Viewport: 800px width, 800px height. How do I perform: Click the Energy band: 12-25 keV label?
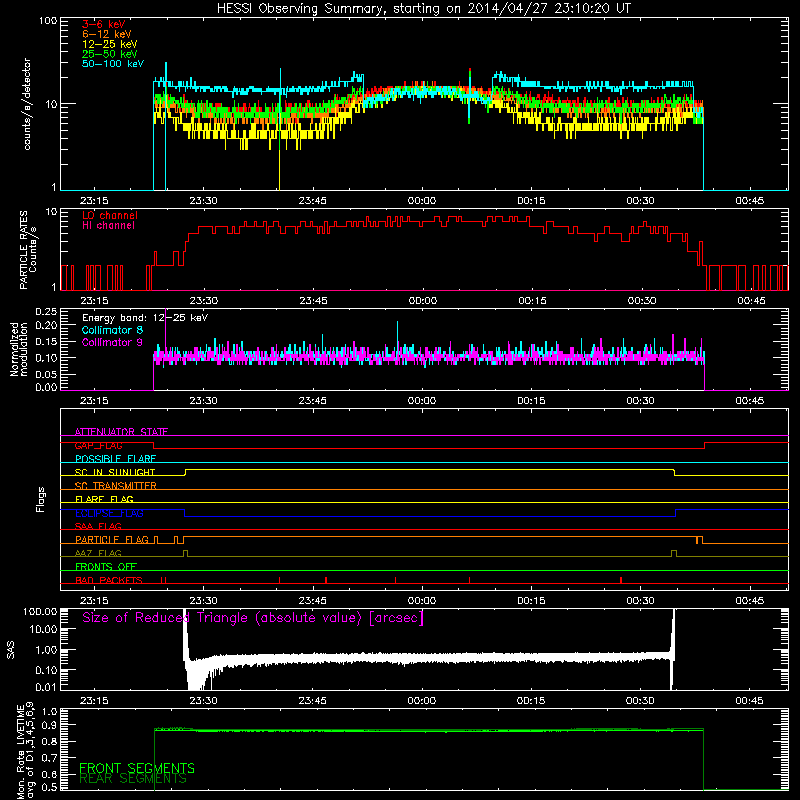click(x=145, y=318)
